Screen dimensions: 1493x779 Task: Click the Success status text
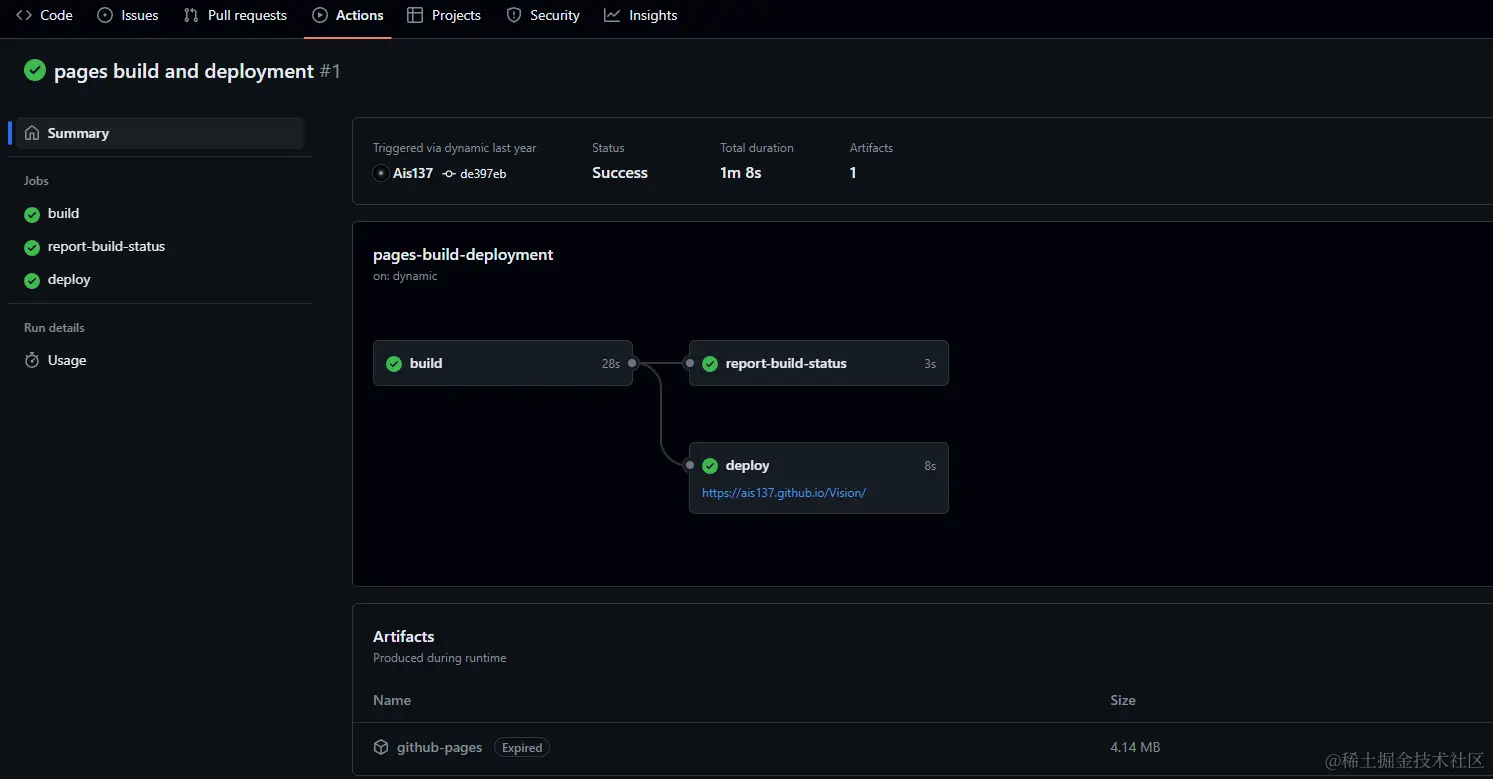point(620,173)
